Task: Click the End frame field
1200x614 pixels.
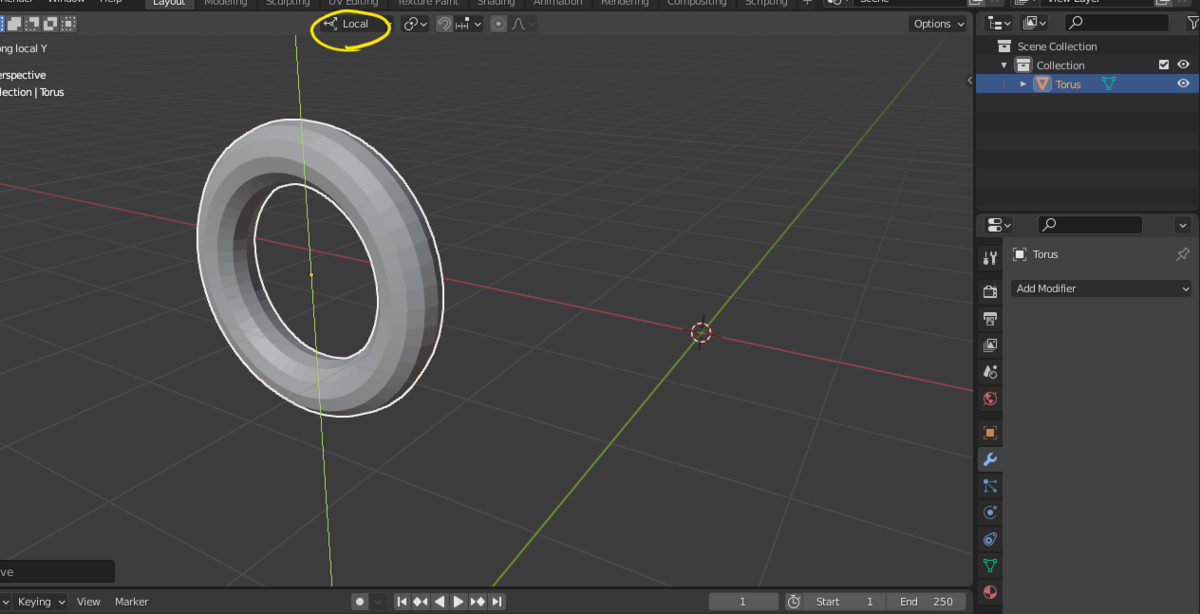Action: tap(927, 601)
